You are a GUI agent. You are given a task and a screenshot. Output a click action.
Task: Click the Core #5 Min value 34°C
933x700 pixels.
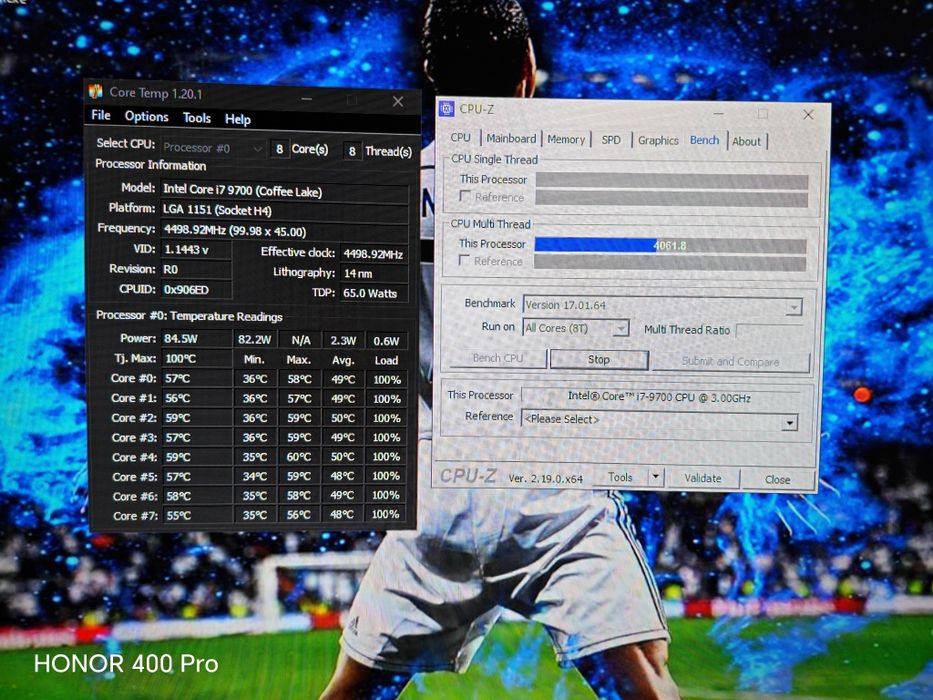255,476
